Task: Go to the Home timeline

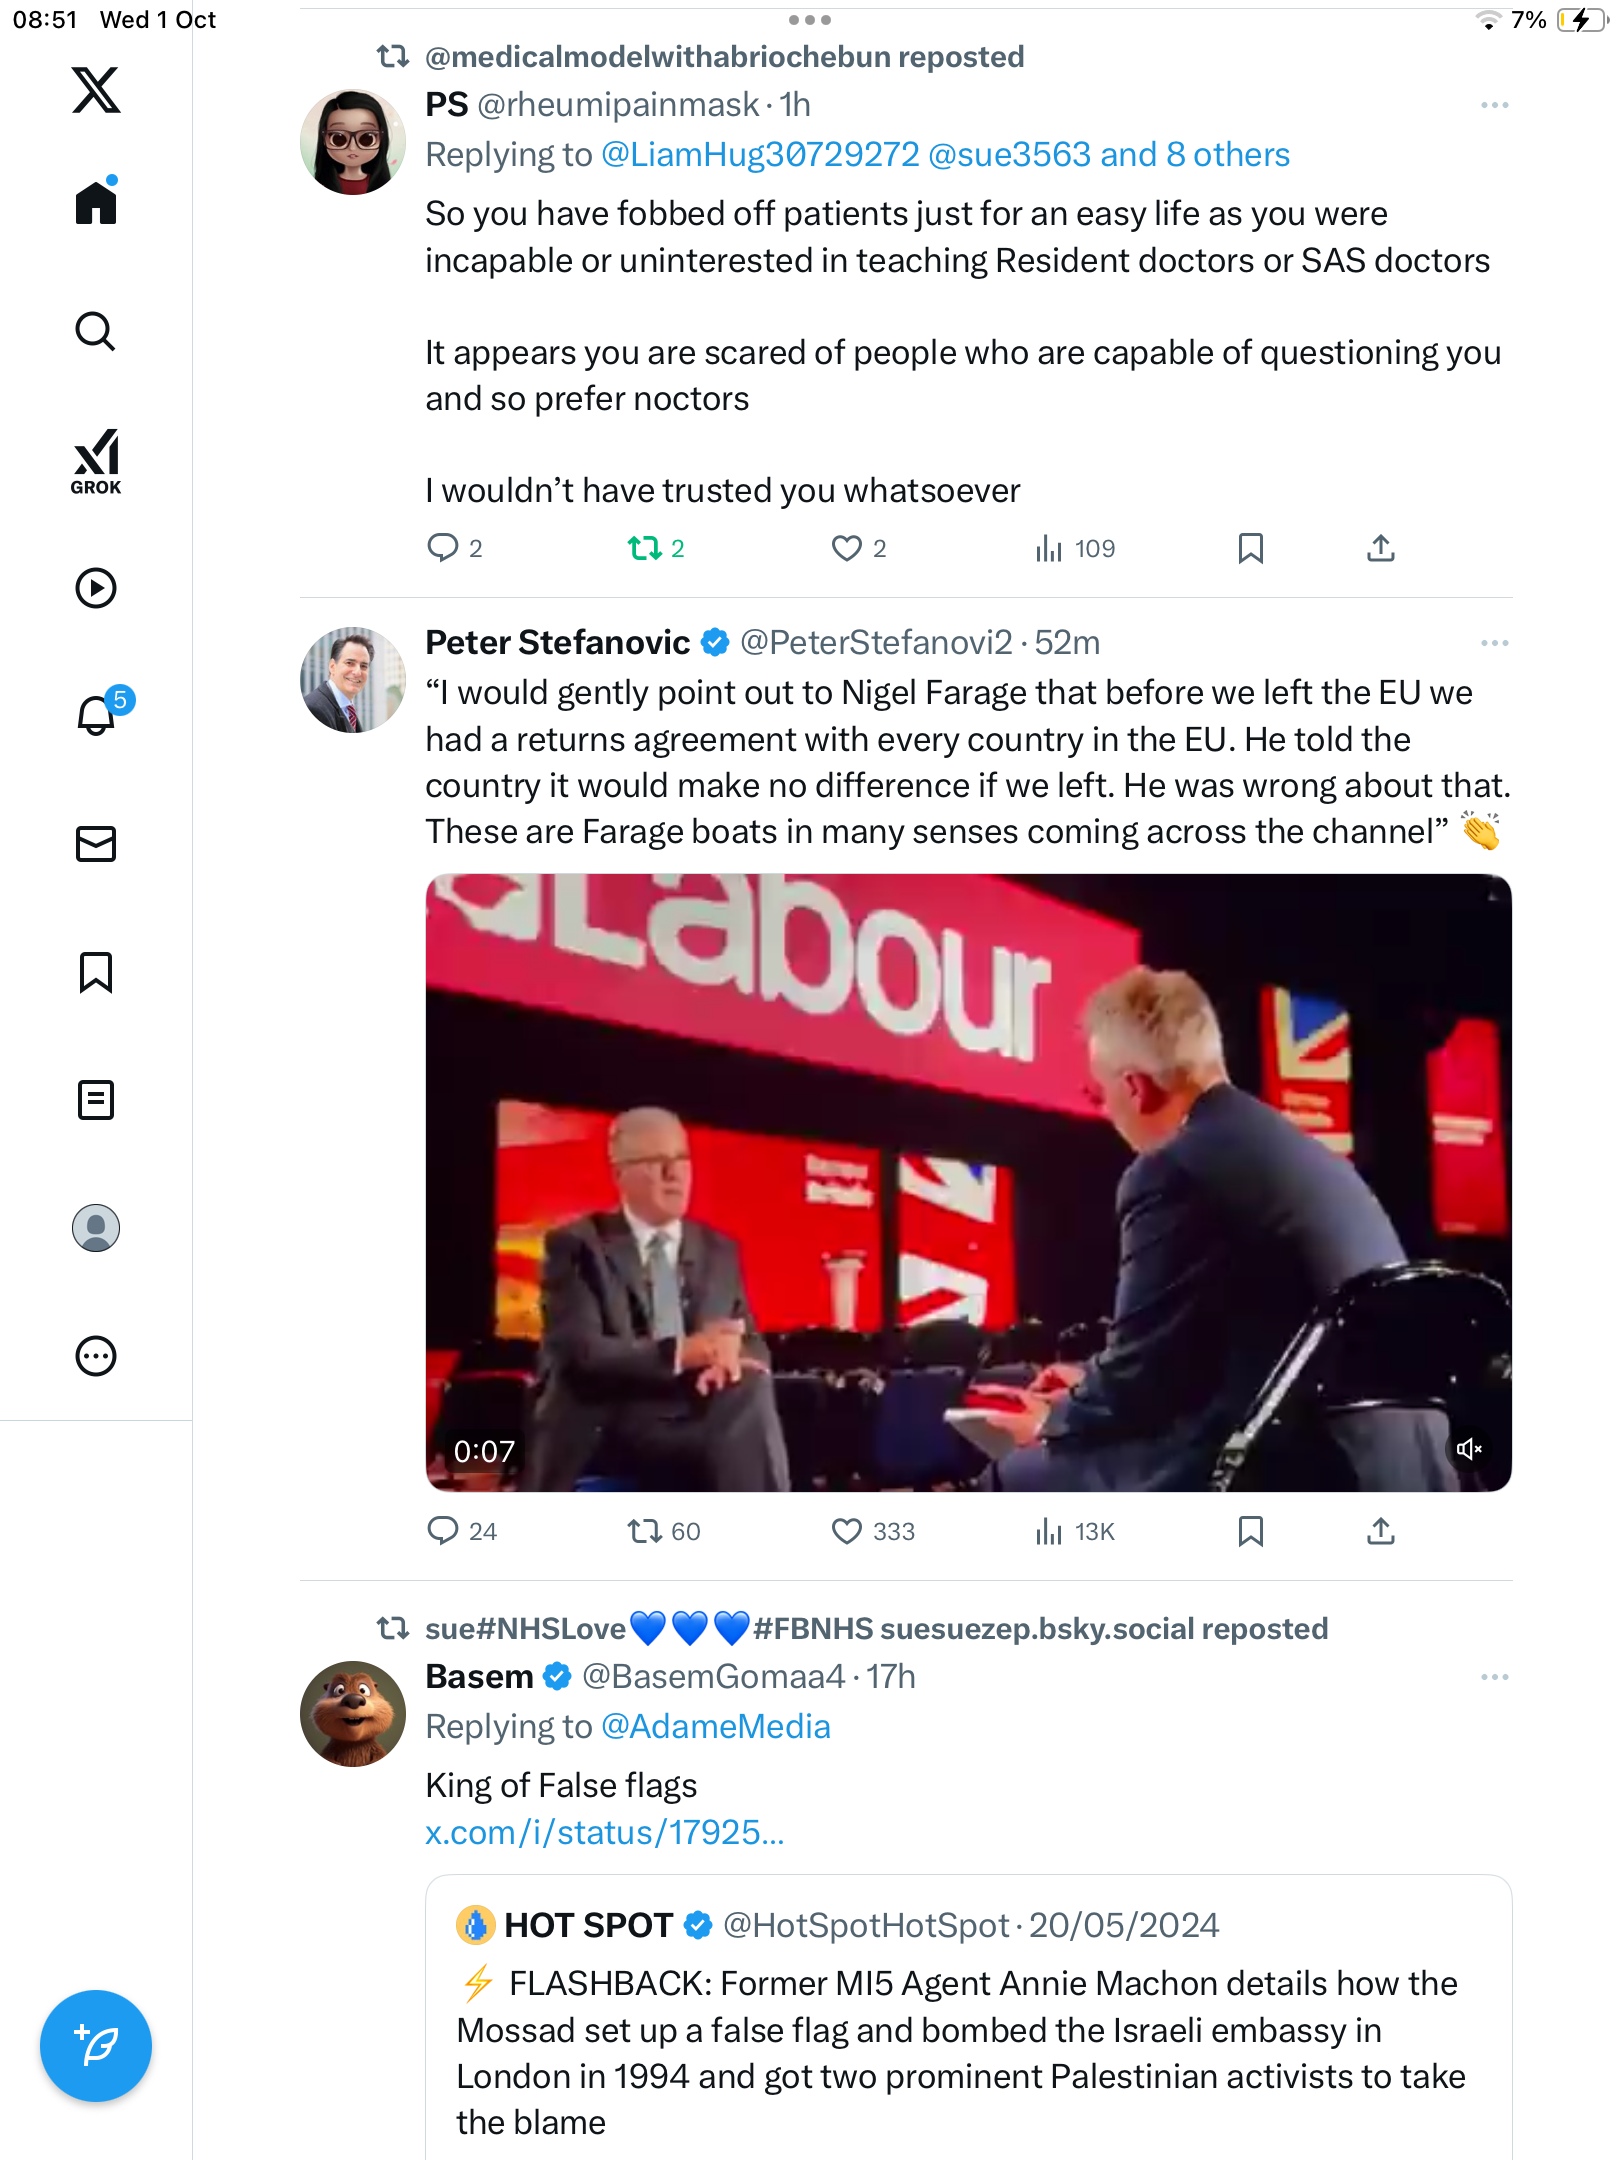Action: (x=96, y=203)
